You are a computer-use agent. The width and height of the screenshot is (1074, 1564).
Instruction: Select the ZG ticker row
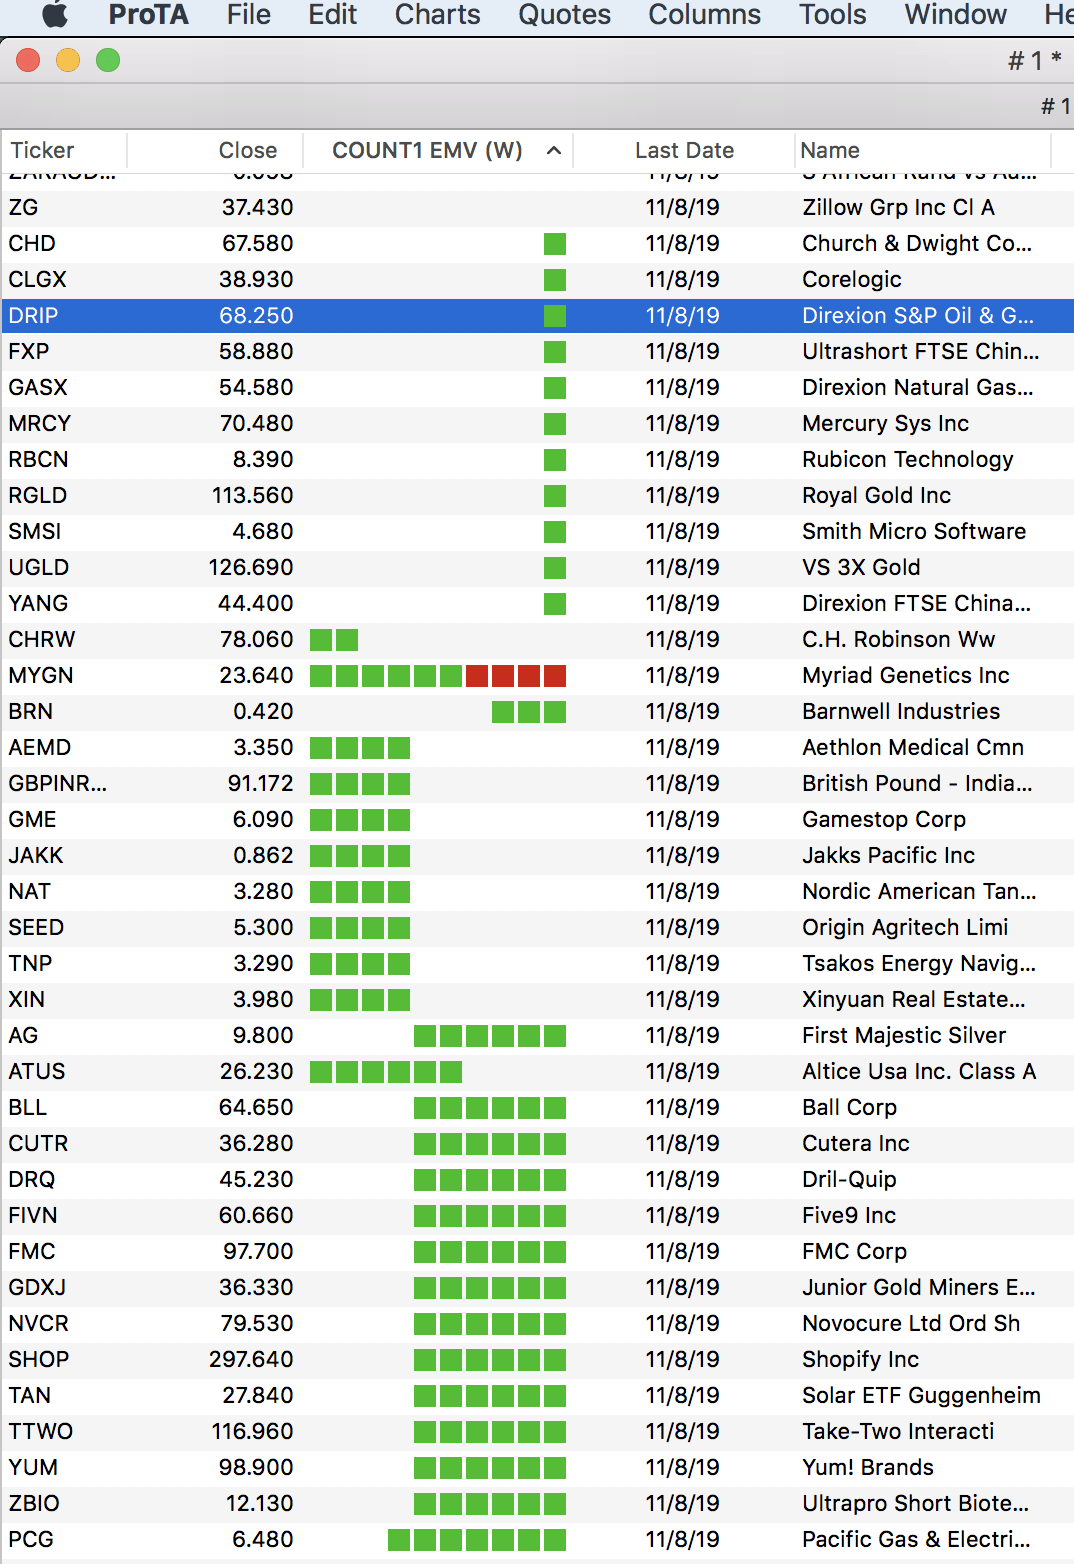pyautogui.click(x=538, y=208)
